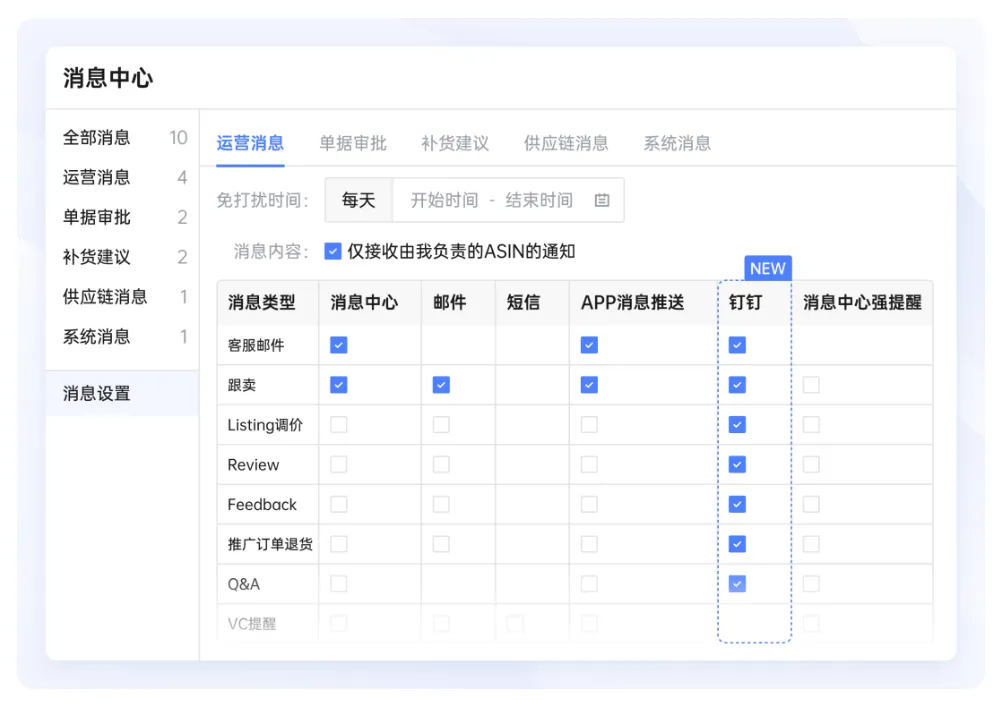Enable 推广订单退货 邮件 checkbox

441,544
